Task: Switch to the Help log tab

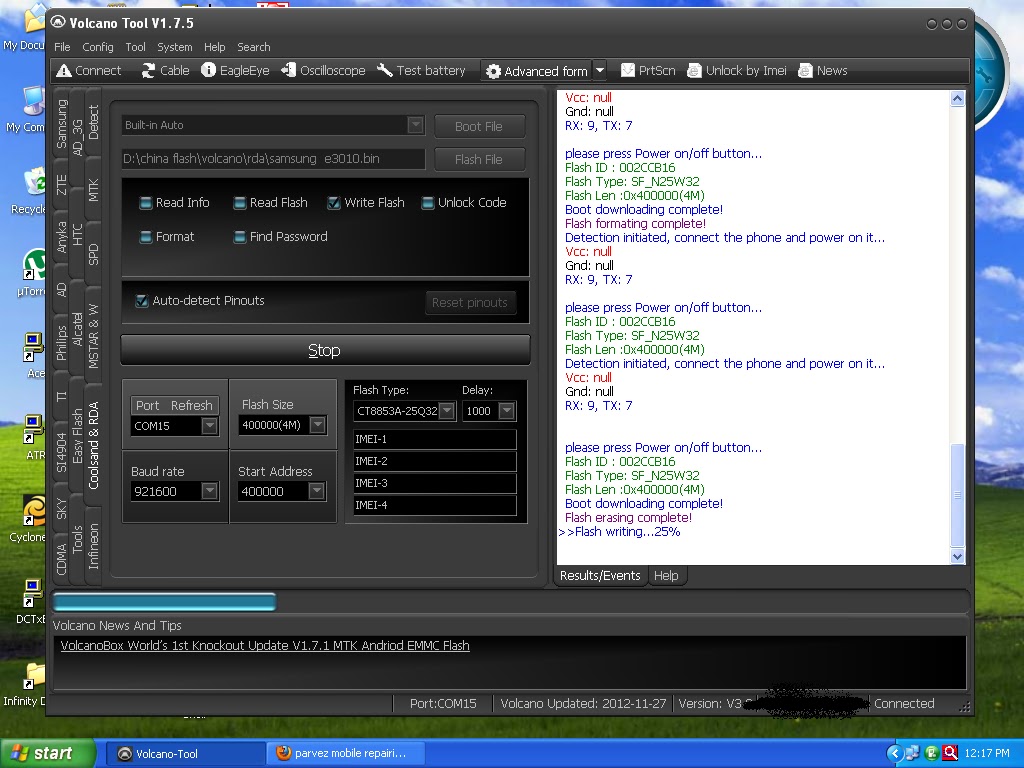Action: (666, 575)
